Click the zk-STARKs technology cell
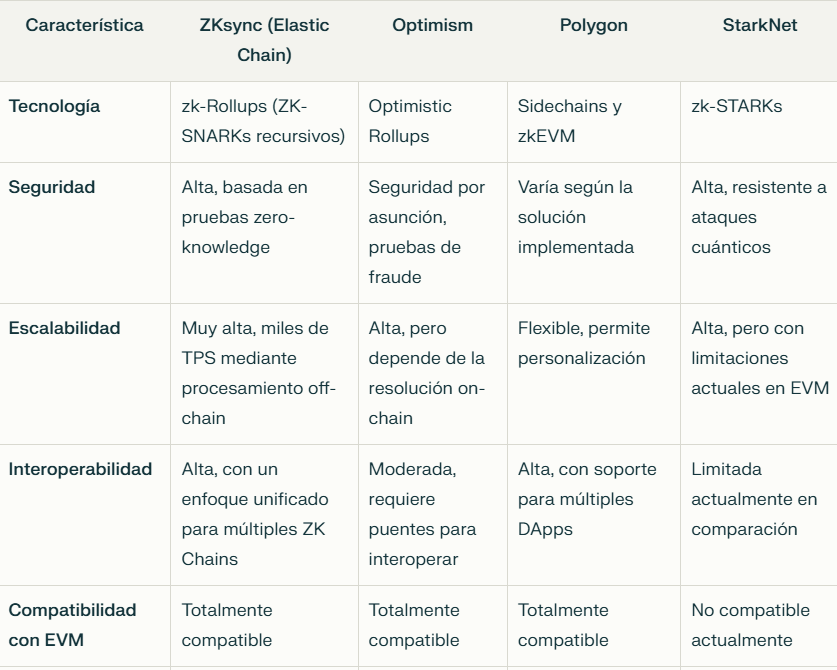Viewport: 837px width, 670px height. tap(736, 107)
